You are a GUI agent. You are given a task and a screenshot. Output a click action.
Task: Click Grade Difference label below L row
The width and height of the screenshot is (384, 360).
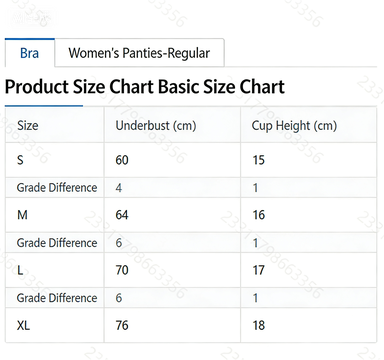[57, 298]
